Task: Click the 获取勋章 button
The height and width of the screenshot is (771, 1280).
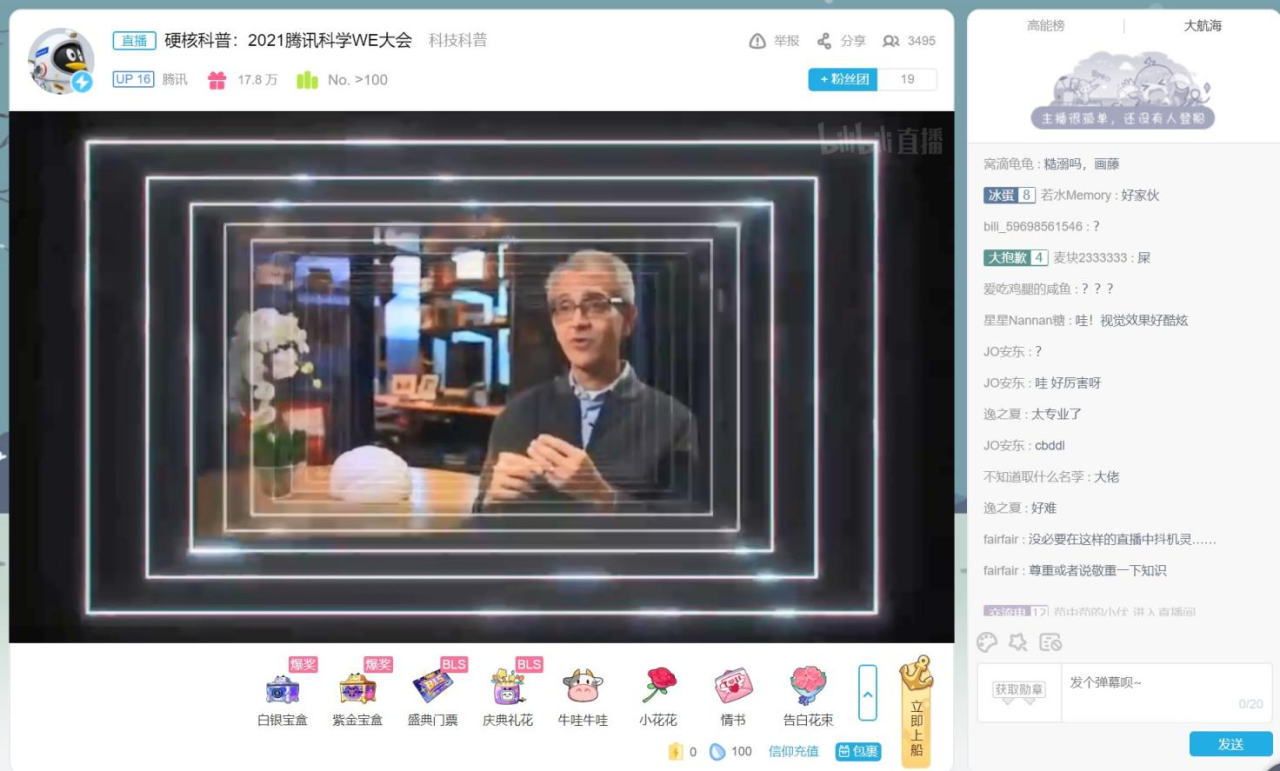Action: pyautogui.click(x=1019, y=690)
